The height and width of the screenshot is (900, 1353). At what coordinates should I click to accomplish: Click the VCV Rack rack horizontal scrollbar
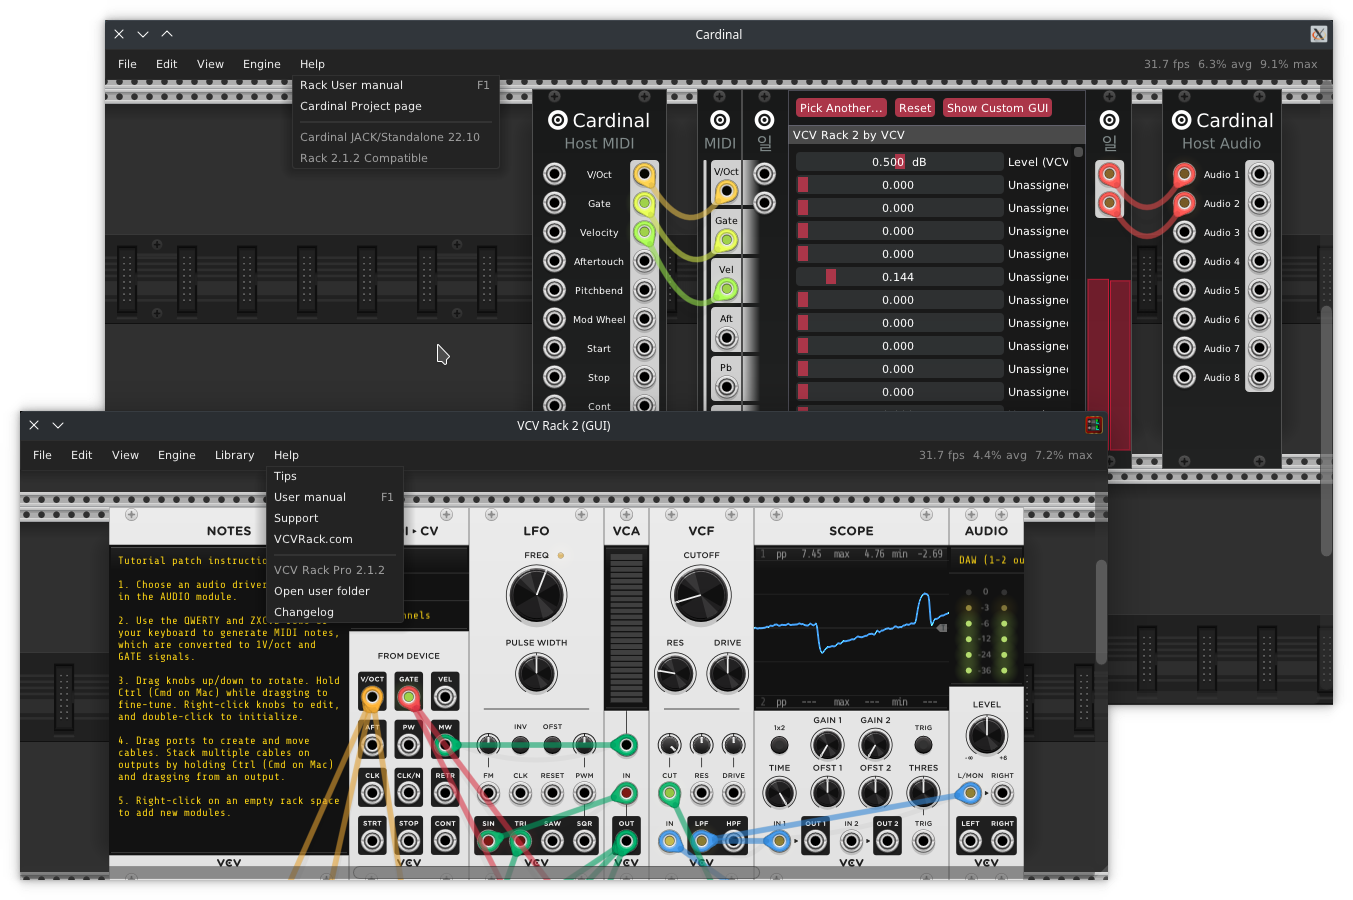click(x=555, y=873)
